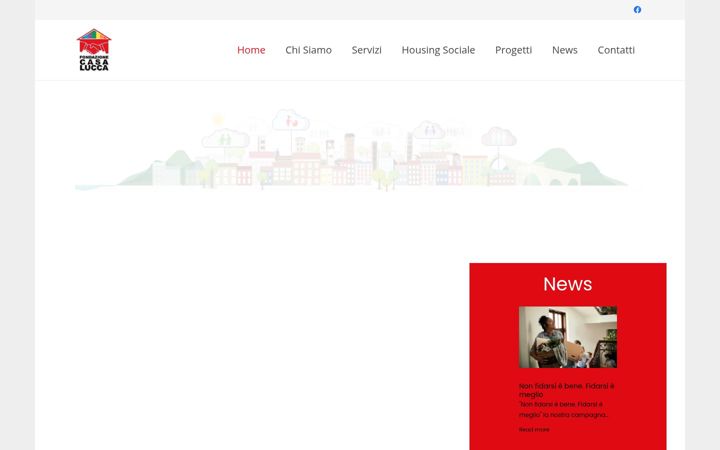Click the cloud with the red figures
The image size is (720, 450).
(x=291, y=120)
